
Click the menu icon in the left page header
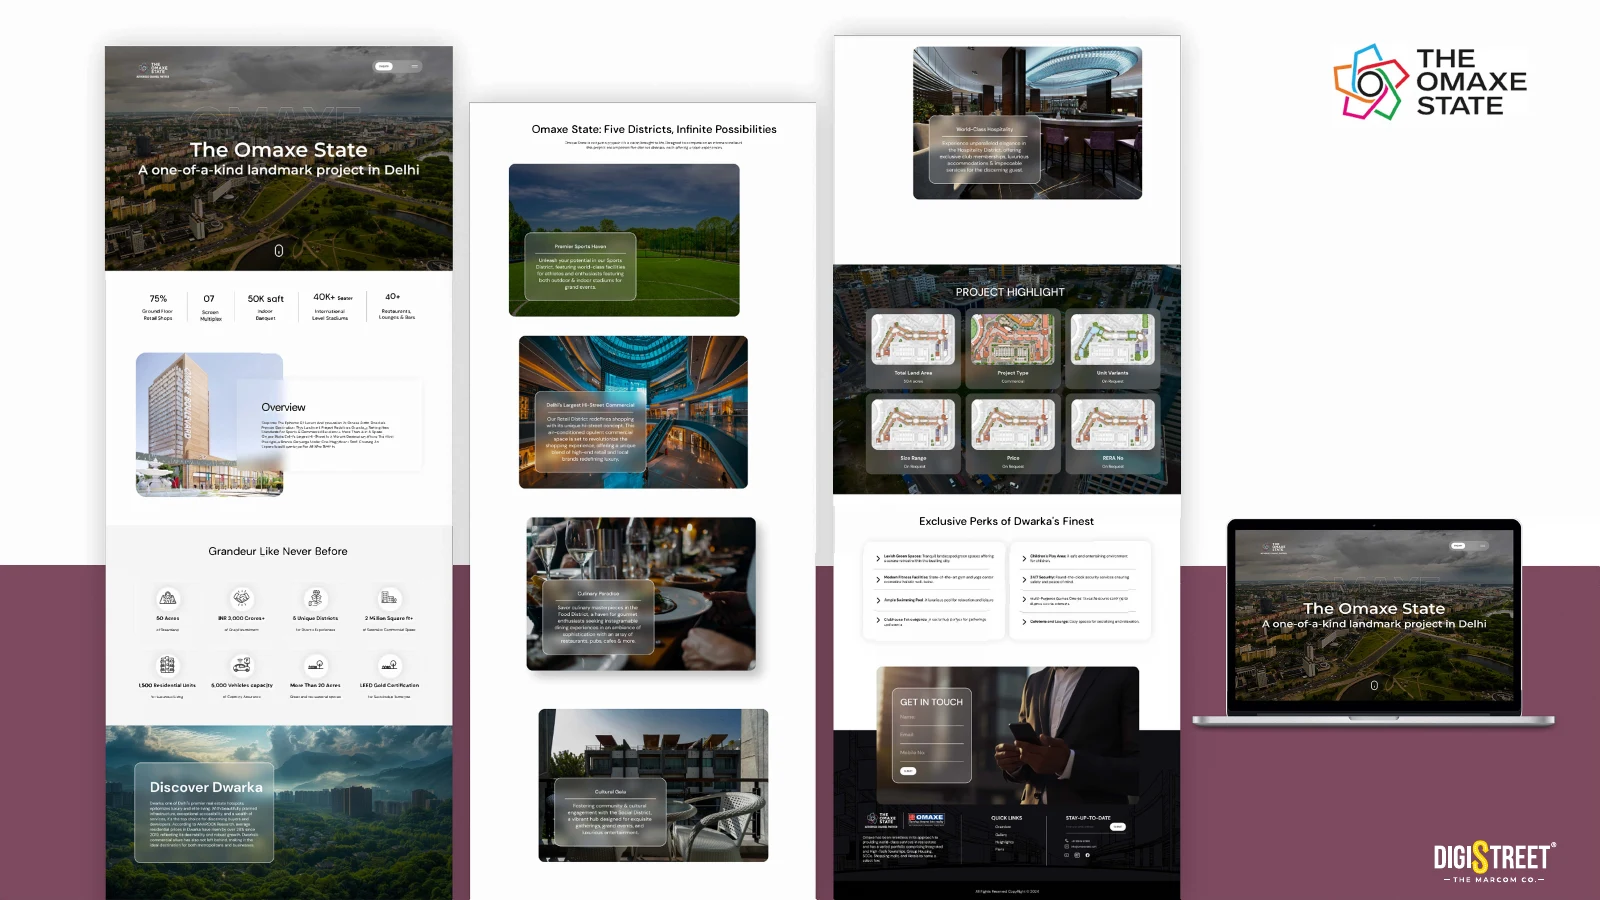click(415, 66)
